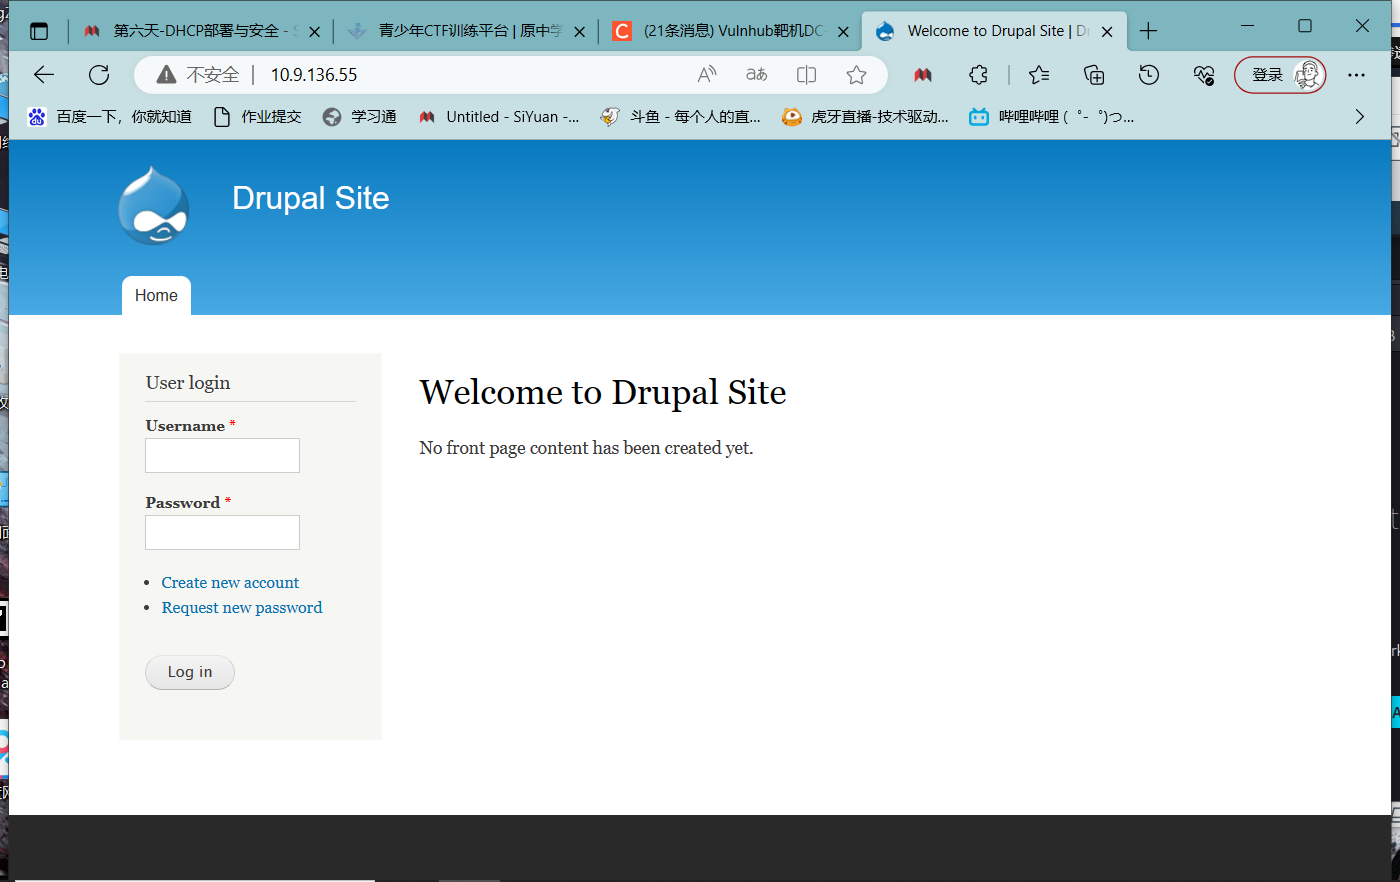Open the 百度一下，你就知道 bookmark
The width and height of the screenshot is (1400, 882).
[109, 117]
